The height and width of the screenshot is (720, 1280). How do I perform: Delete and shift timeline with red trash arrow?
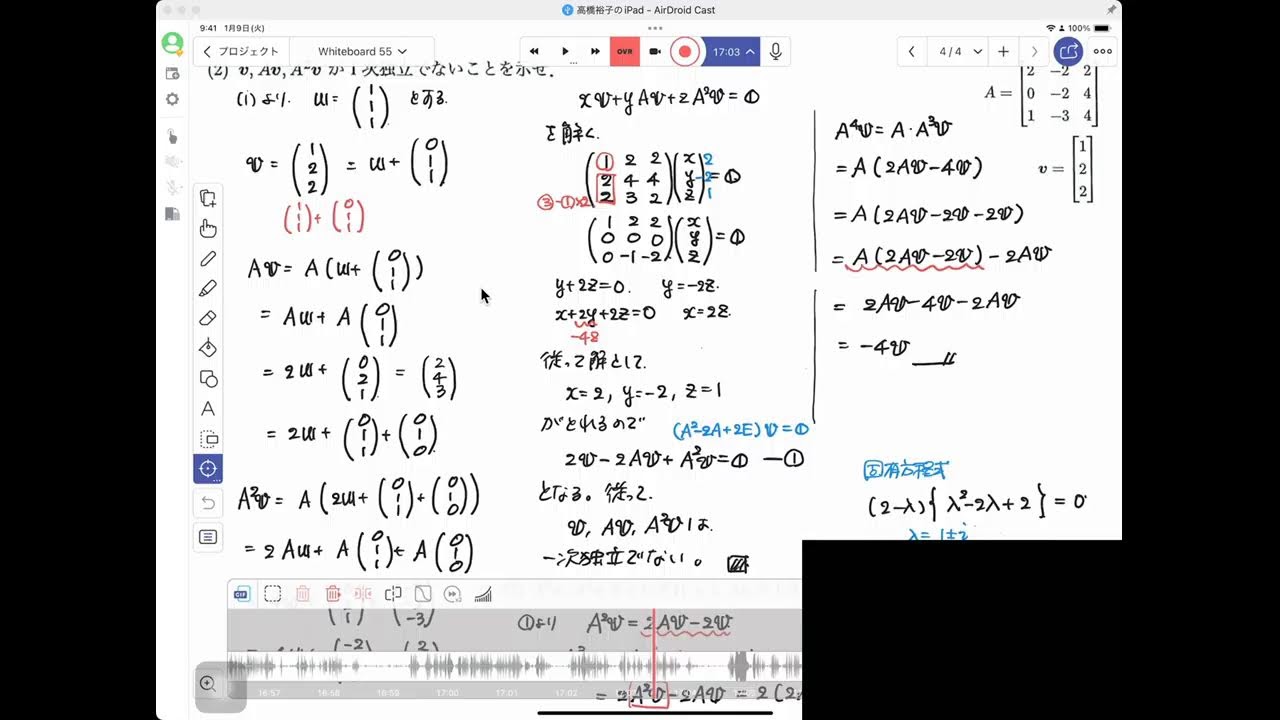click(333, 594)
